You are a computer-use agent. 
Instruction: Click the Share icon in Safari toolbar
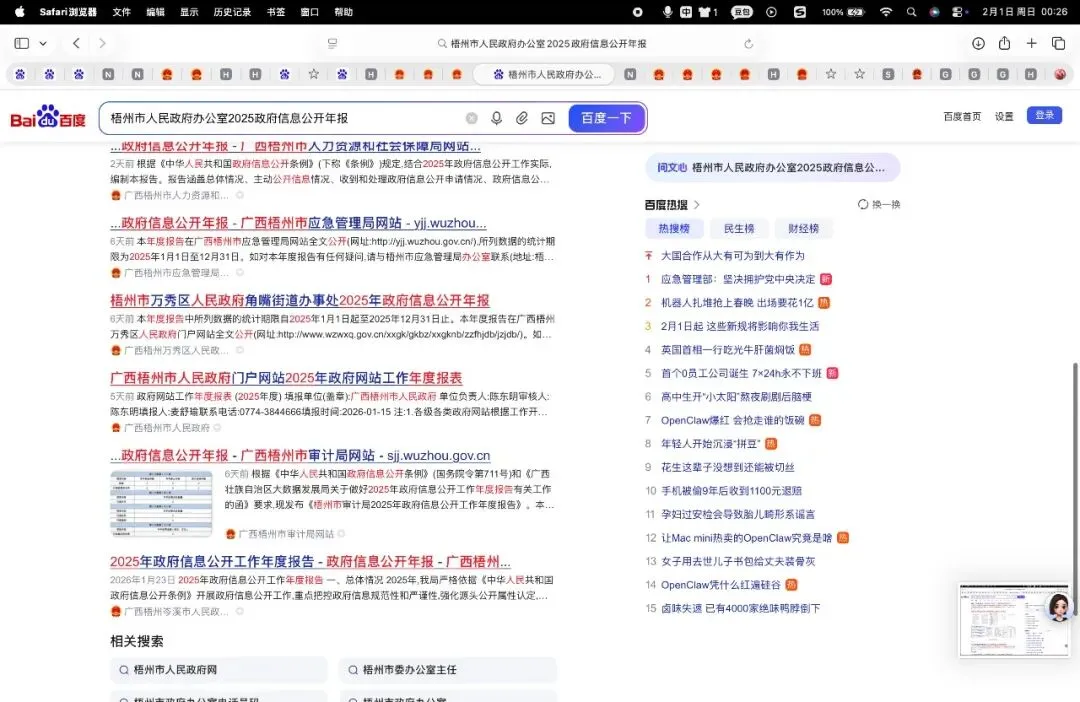coord(1004,43)
